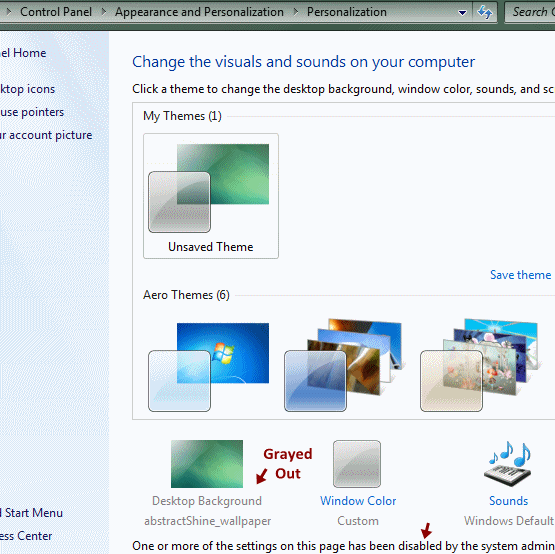
Task: Expand chevron after Appearance and Personalization breadcrumb
Action: [295, 12]
